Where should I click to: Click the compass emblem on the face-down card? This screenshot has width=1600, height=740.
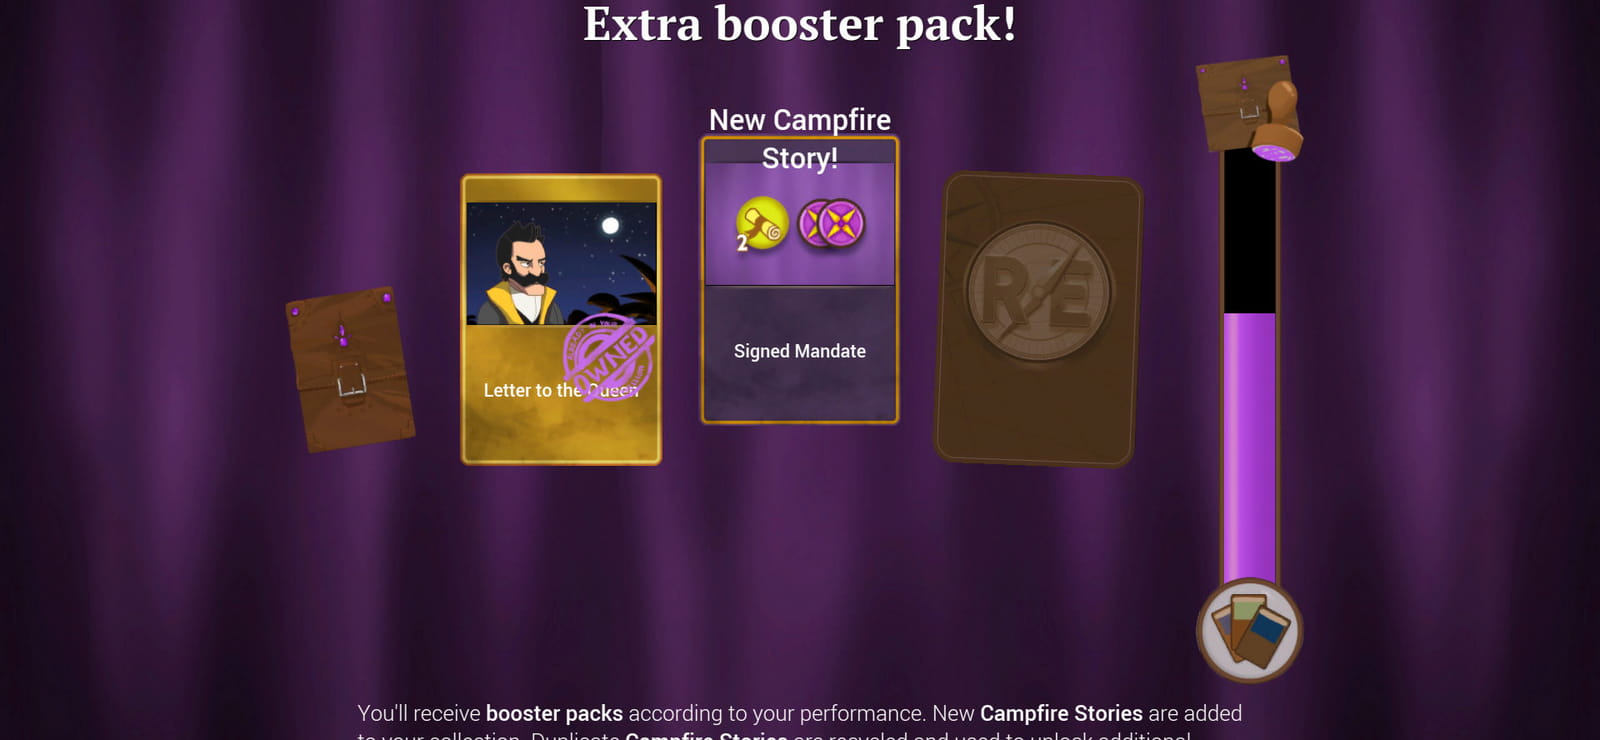pyautogui.click(x=1038, y=291)
